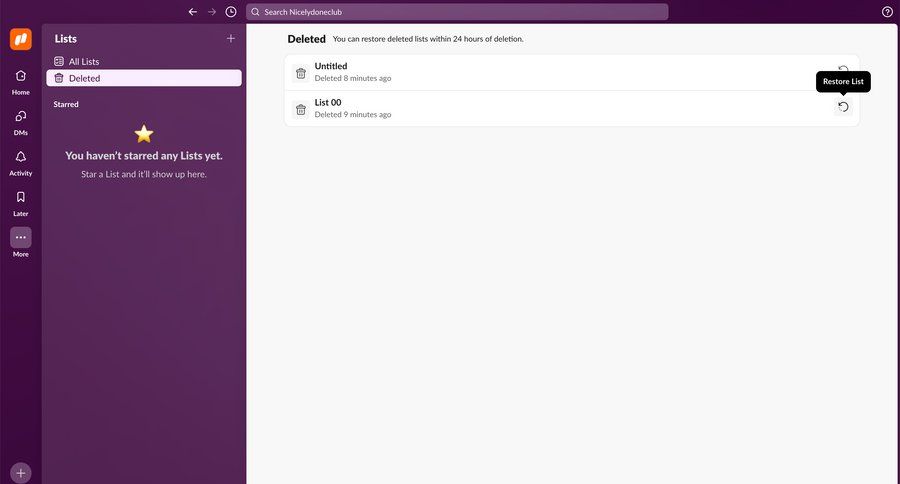Select All Lists in the Lists panel
900x484 pixels.
click(x=84, y=61)
